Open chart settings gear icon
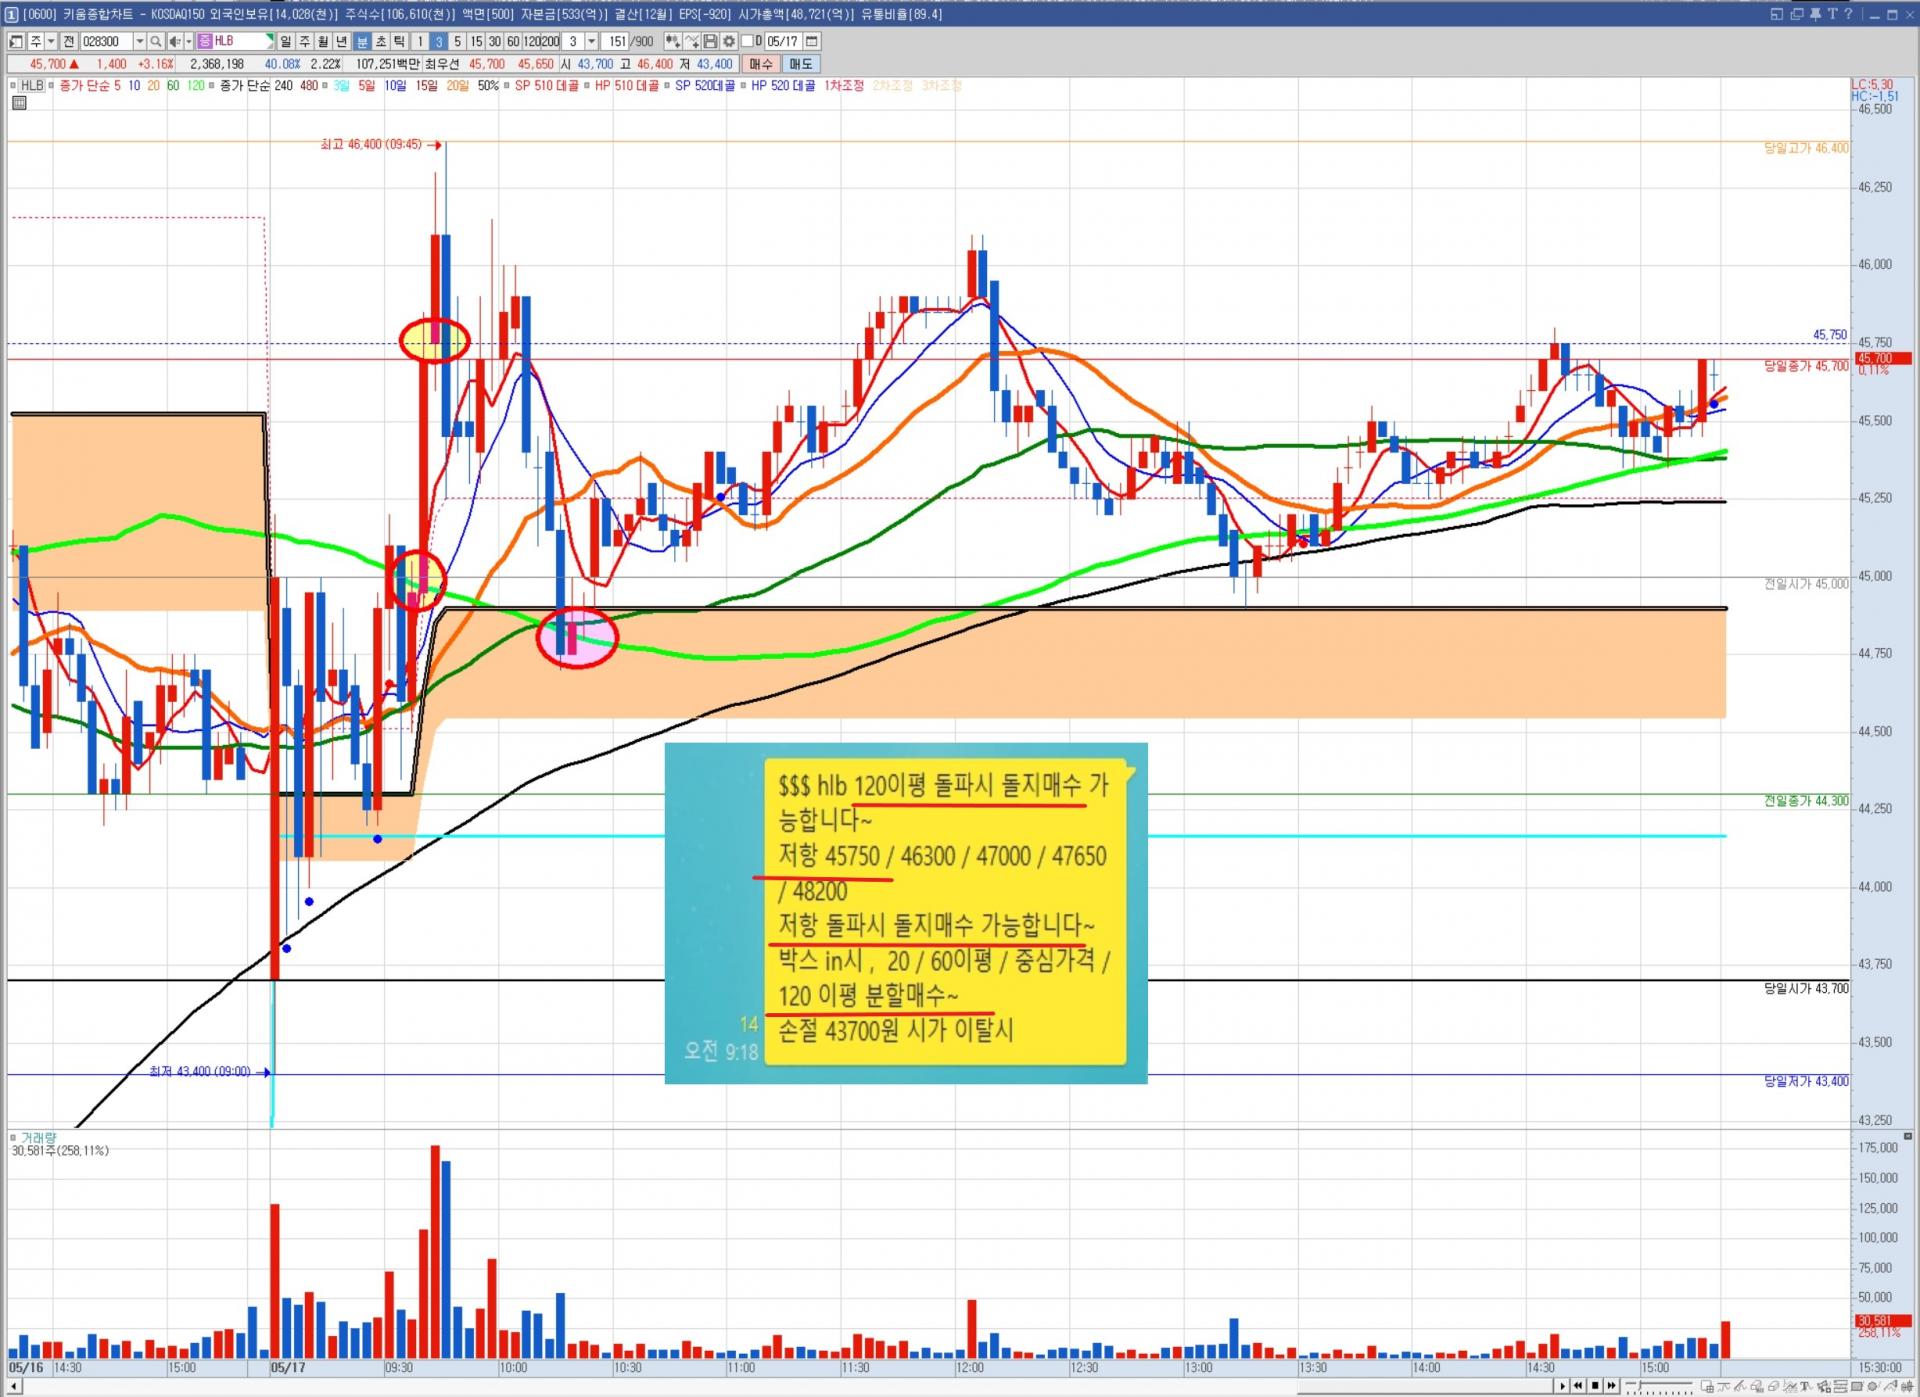This screenshot has height=1397, width=1920. pos(730,41)
